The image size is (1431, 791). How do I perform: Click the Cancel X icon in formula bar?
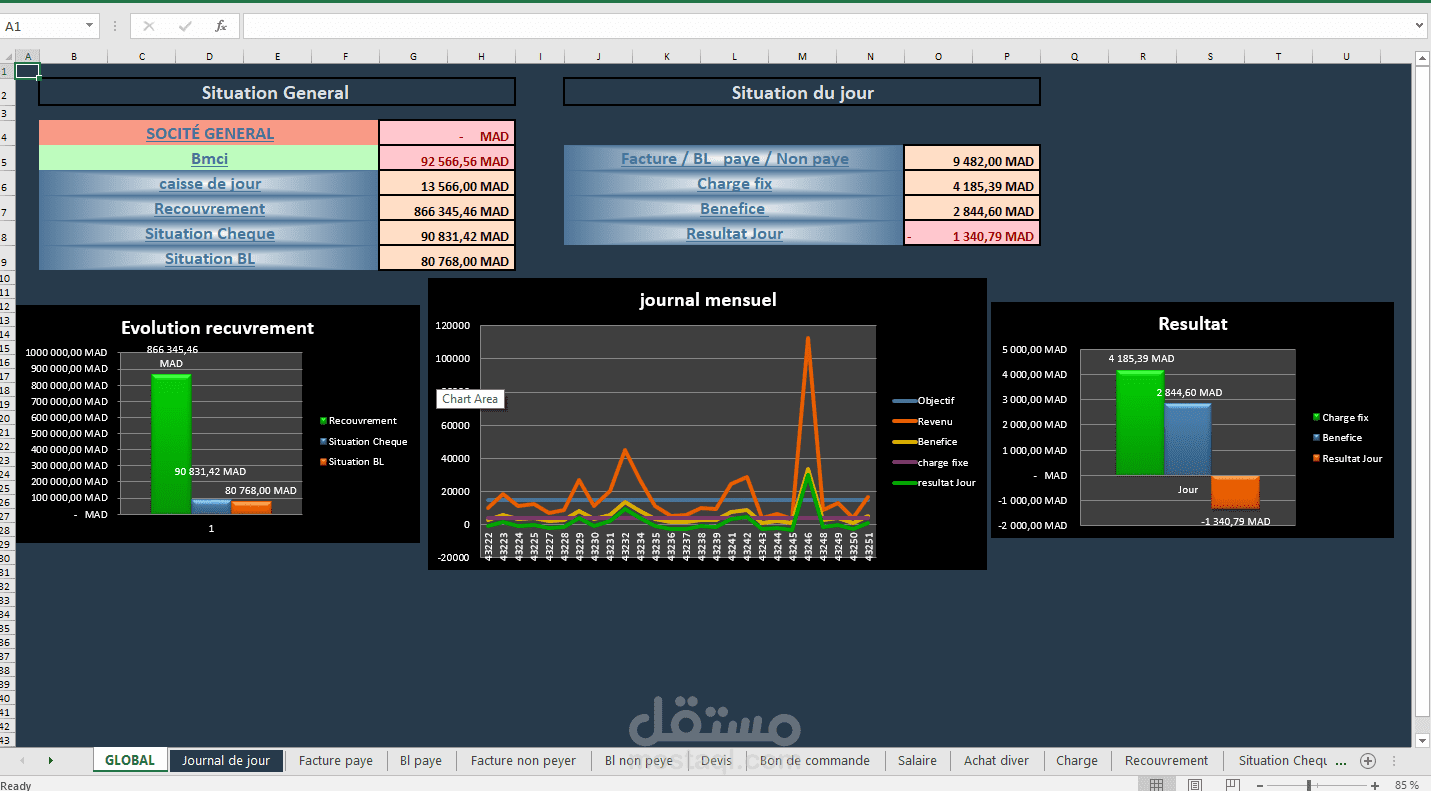click(x=149, y=26)
